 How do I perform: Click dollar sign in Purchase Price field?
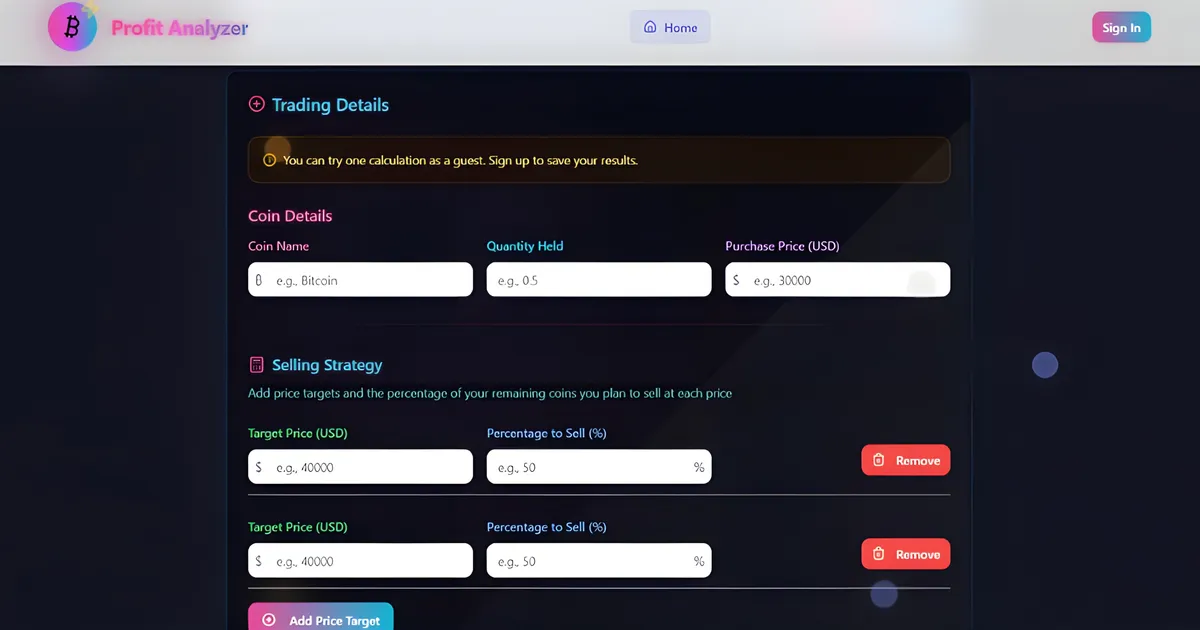(736, 281)
